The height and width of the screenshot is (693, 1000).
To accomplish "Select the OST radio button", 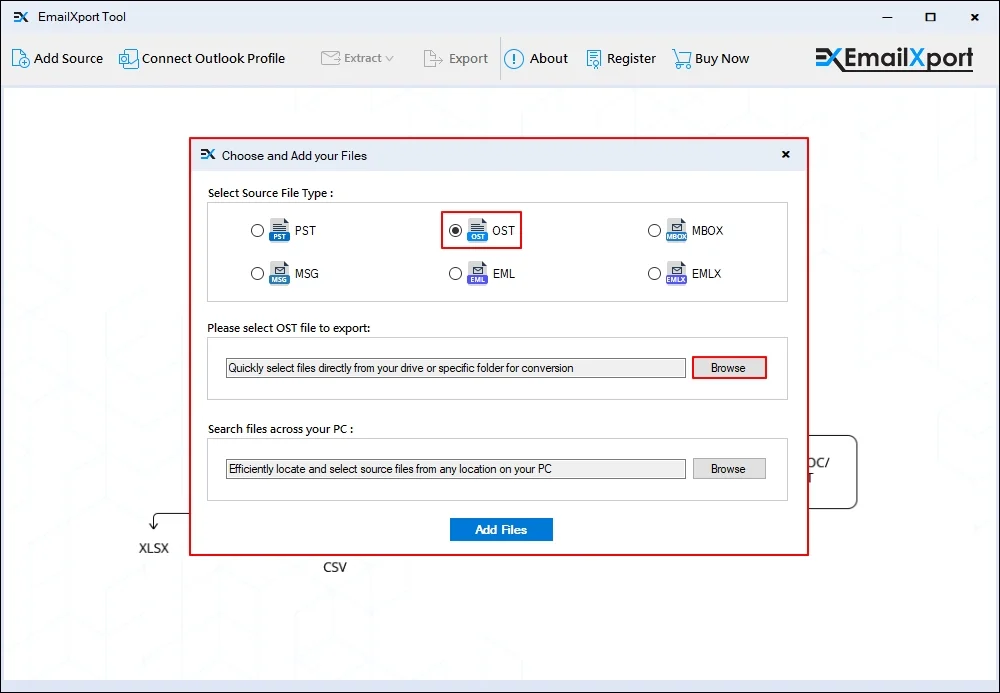I will (x=457, y=230).
